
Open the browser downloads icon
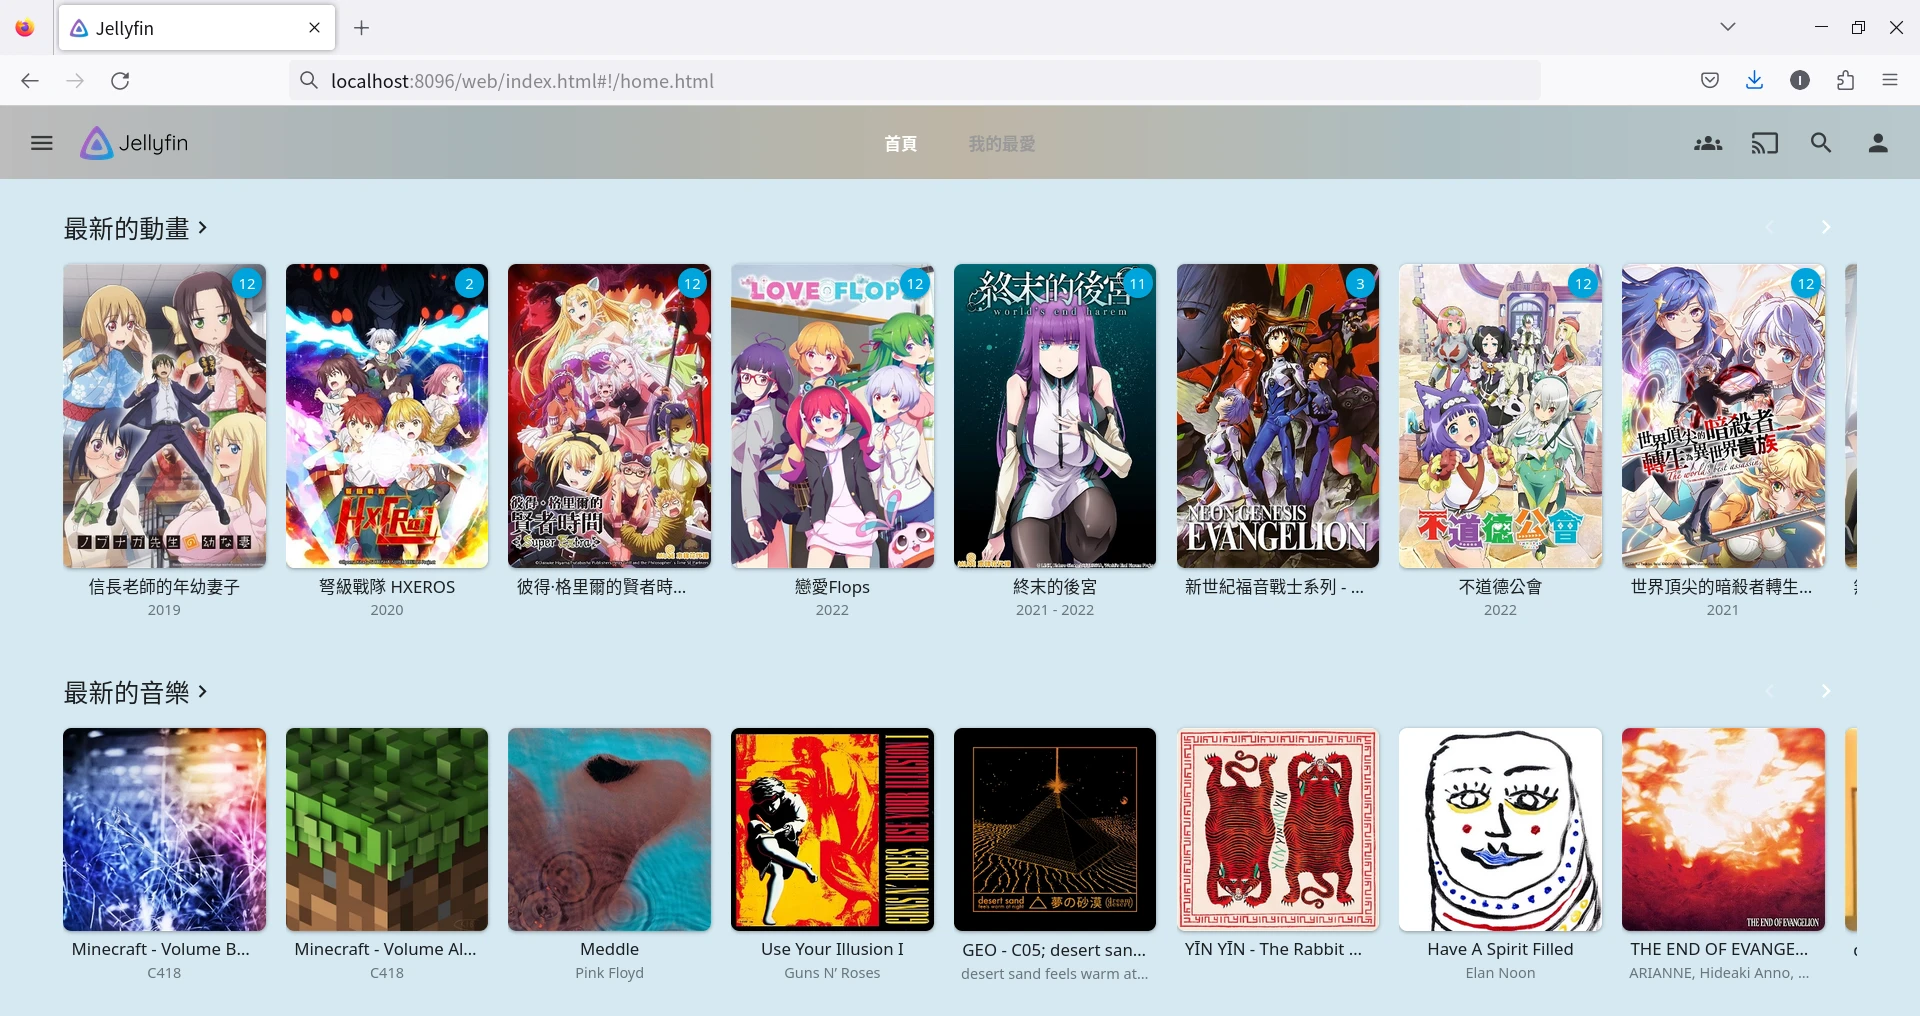pos(1754,81)
